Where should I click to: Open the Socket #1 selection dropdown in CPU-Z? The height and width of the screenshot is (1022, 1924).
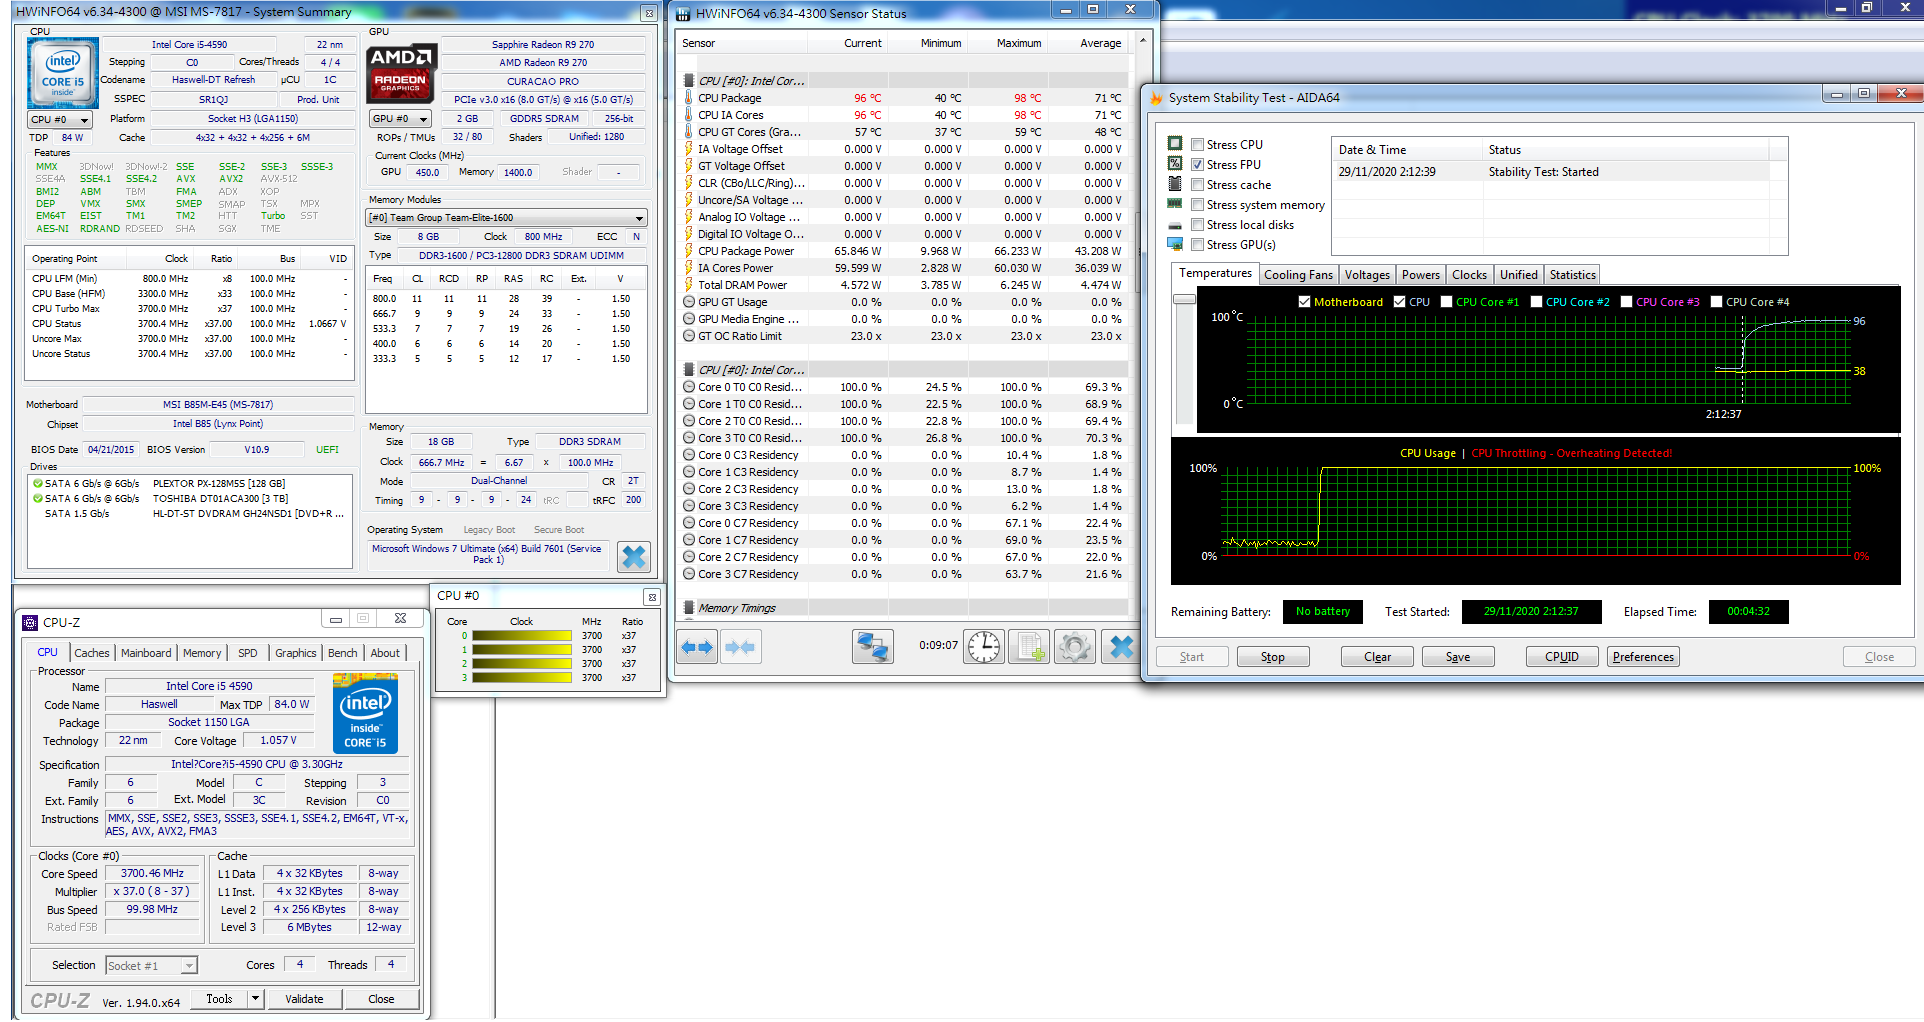pos(151,966)
